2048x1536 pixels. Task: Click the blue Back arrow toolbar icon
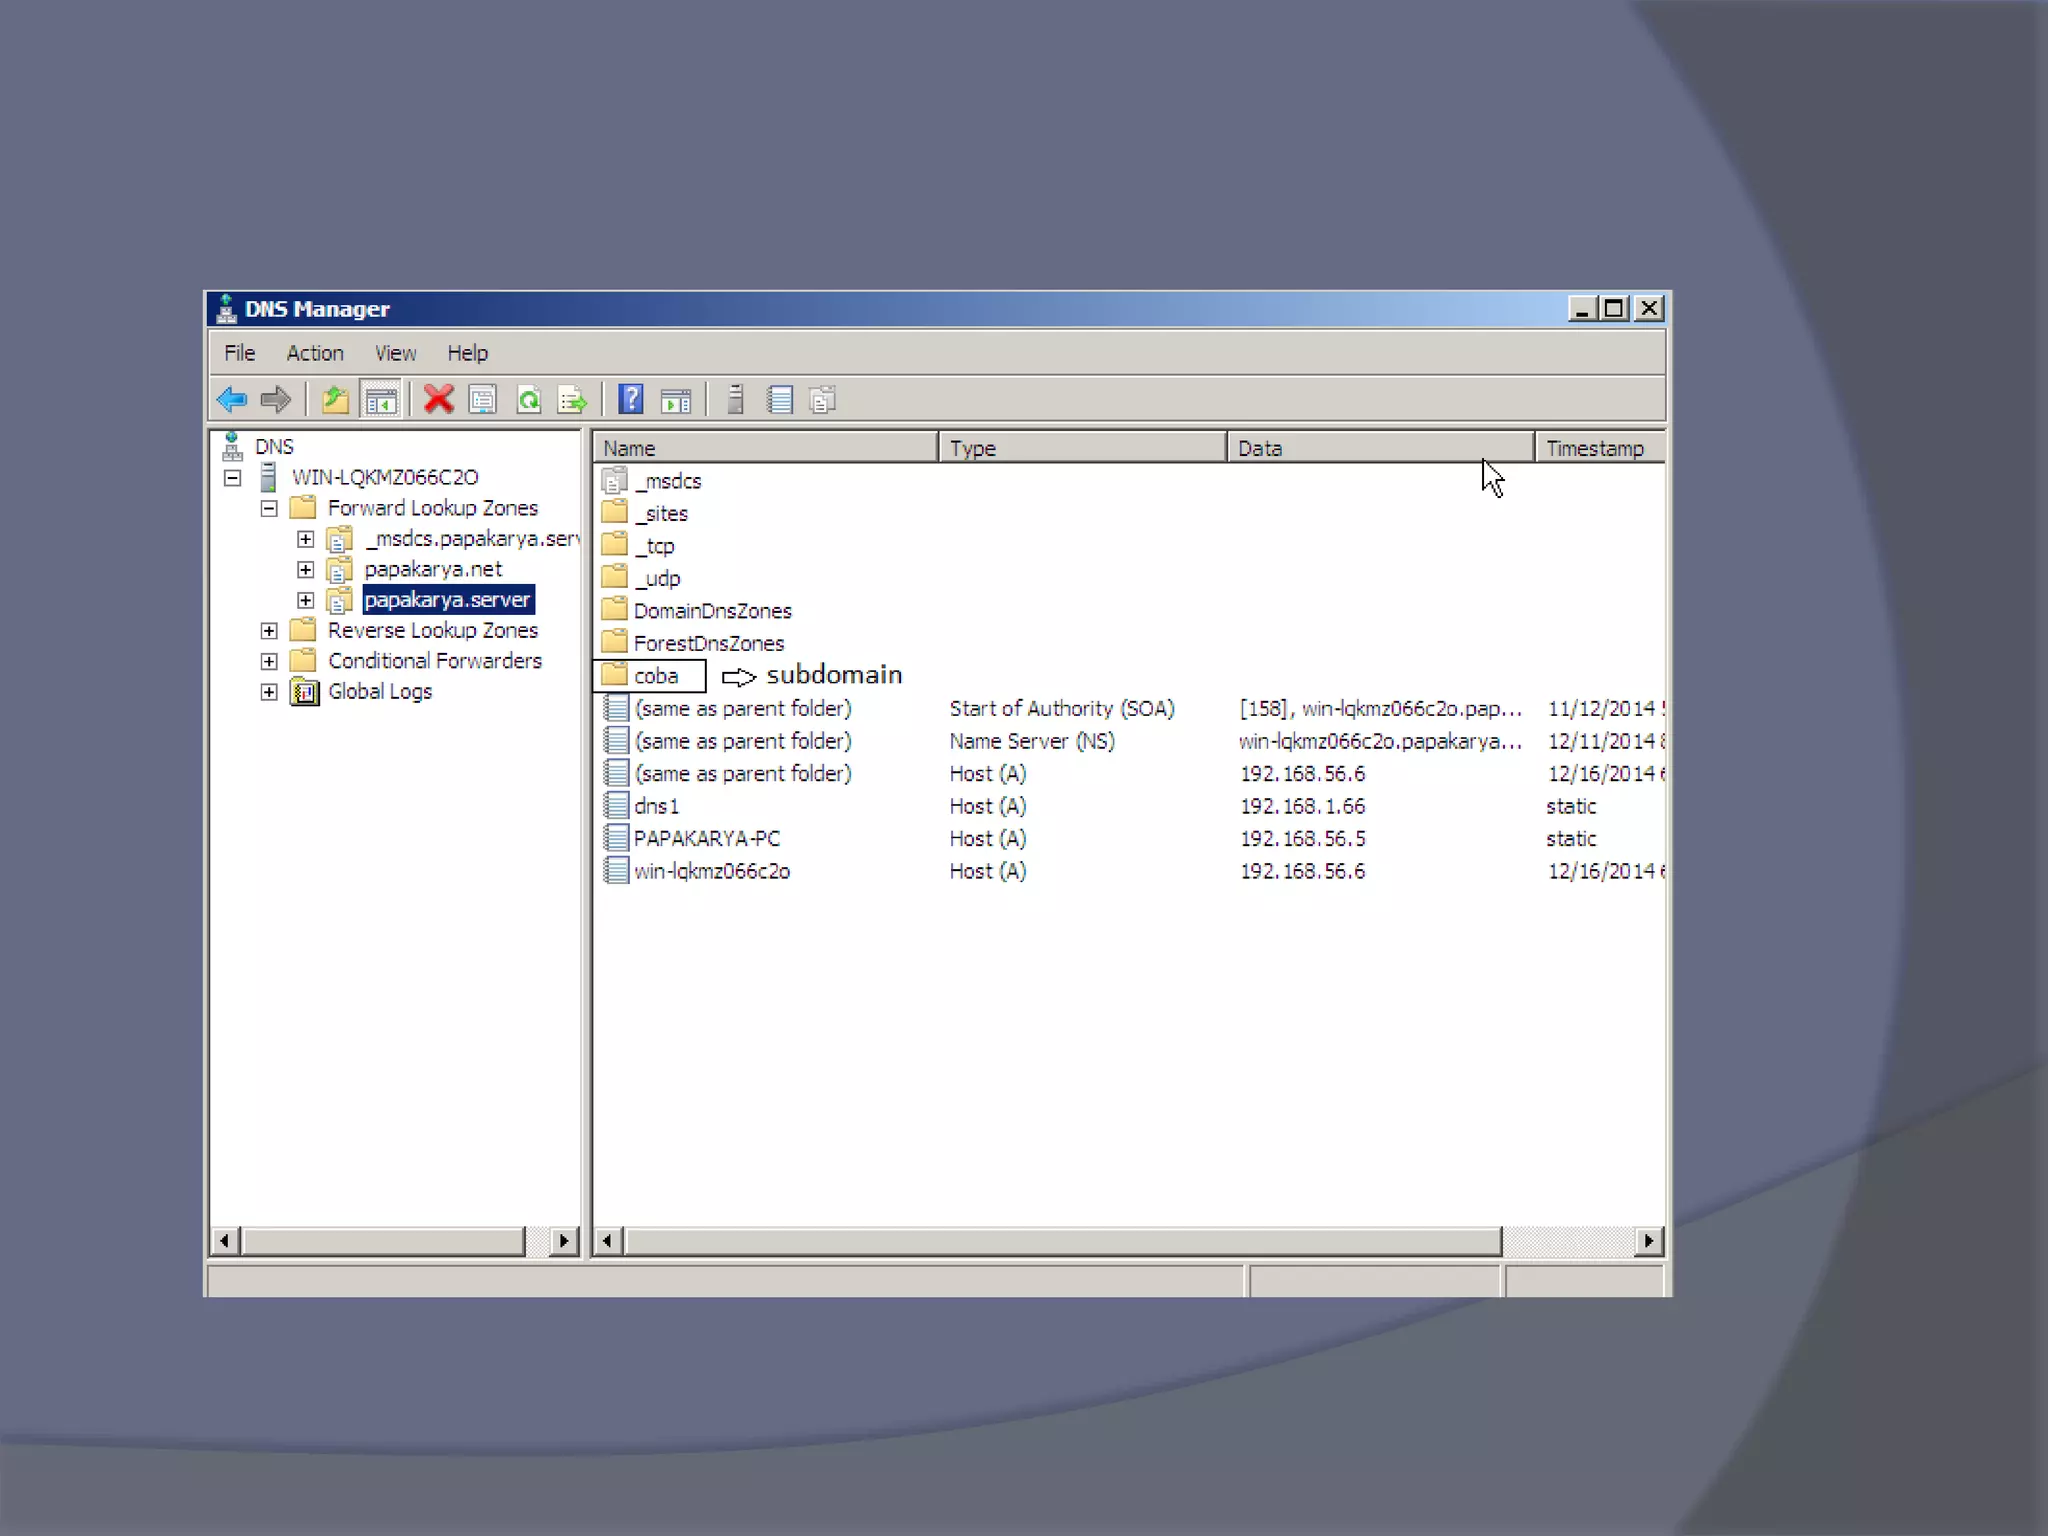[x=232, y=400]
